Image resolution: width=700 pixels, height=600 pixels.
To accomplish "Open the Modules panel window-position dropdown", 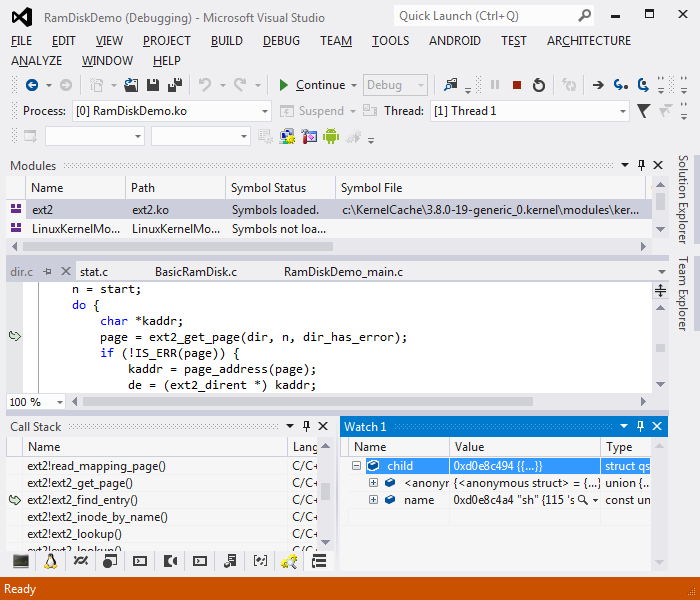I will point(625,165).
